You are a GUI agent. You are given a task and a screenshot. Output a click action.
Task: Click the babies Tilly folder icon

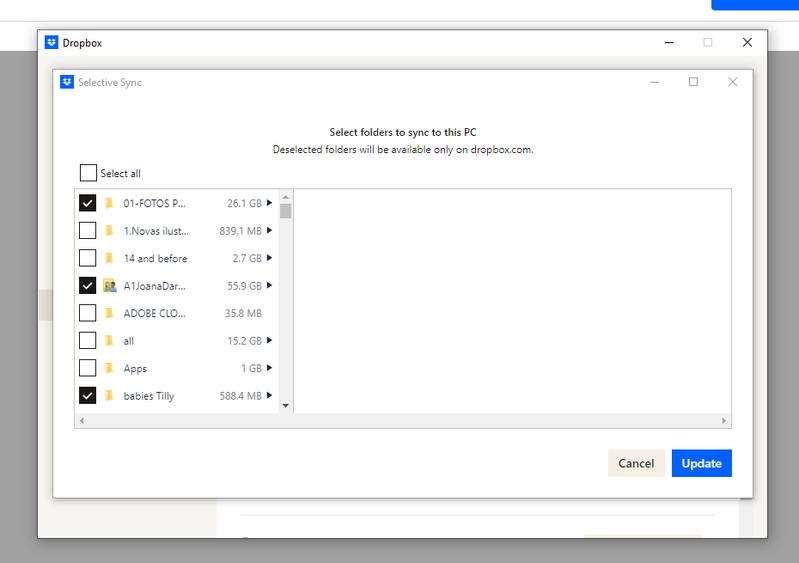[109, 396]
